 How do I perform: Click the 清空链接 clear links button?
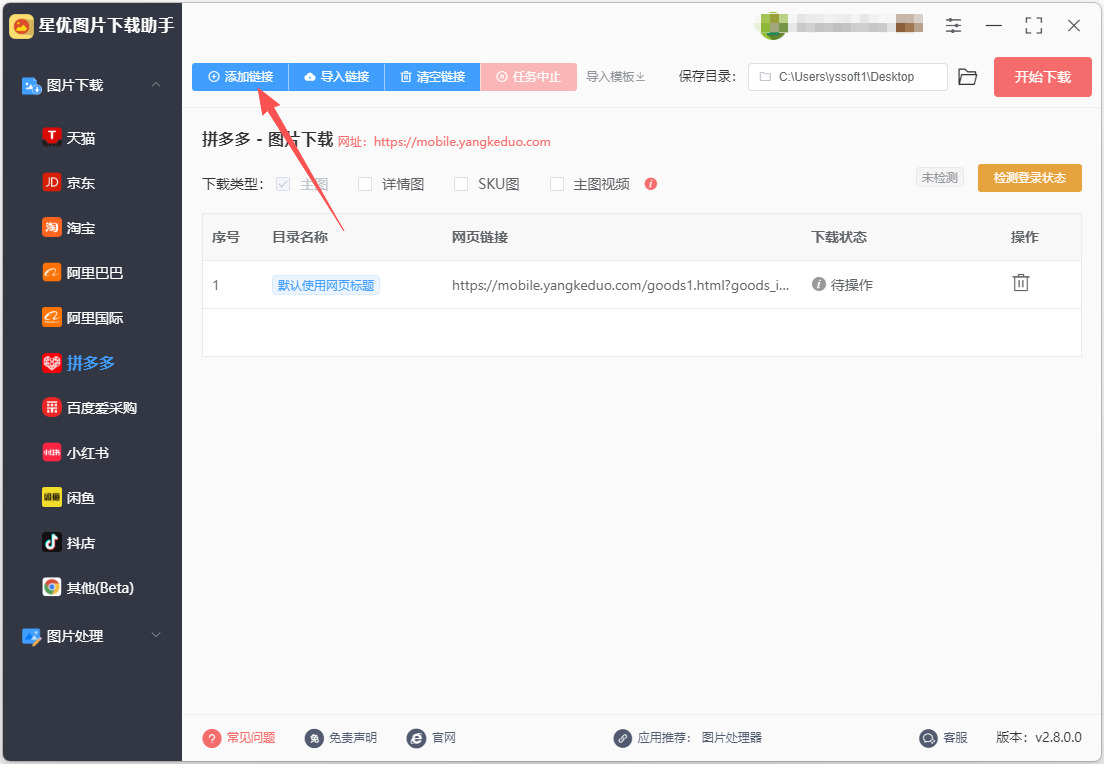click(432, 77)
